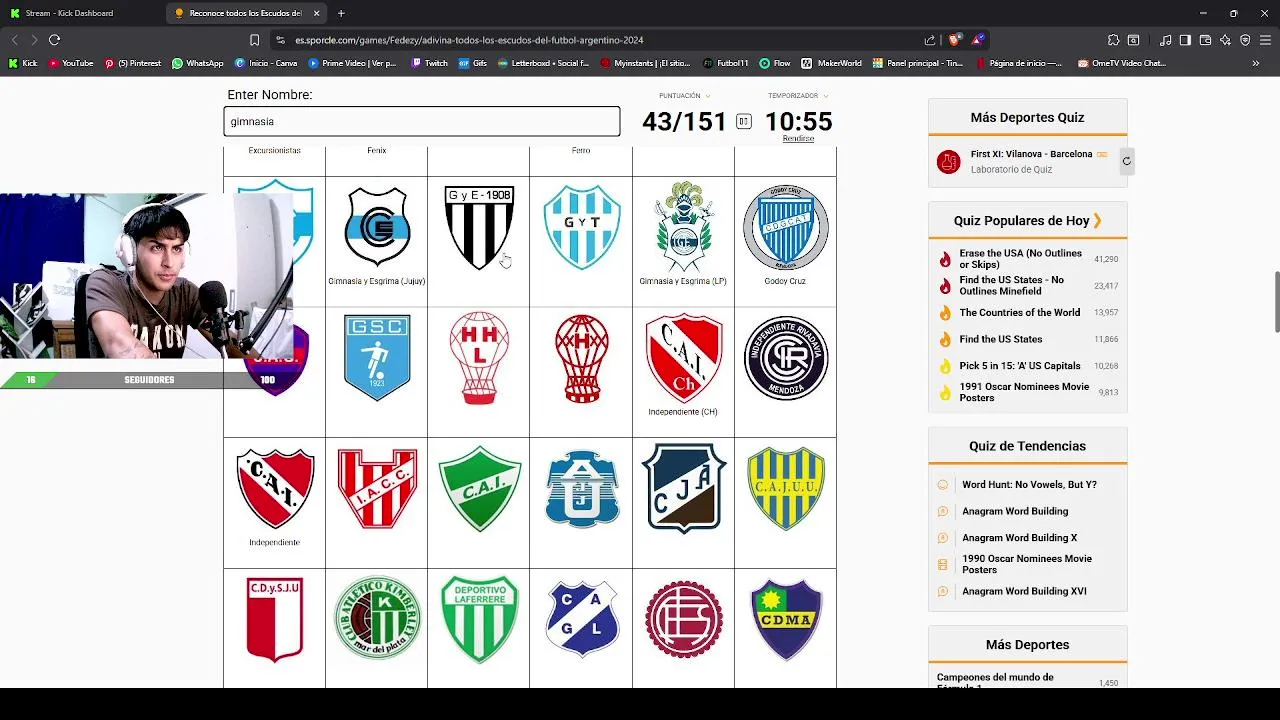
Task: Open Anagram Word Building XVI quiz
Action: tap(1024, 591)
